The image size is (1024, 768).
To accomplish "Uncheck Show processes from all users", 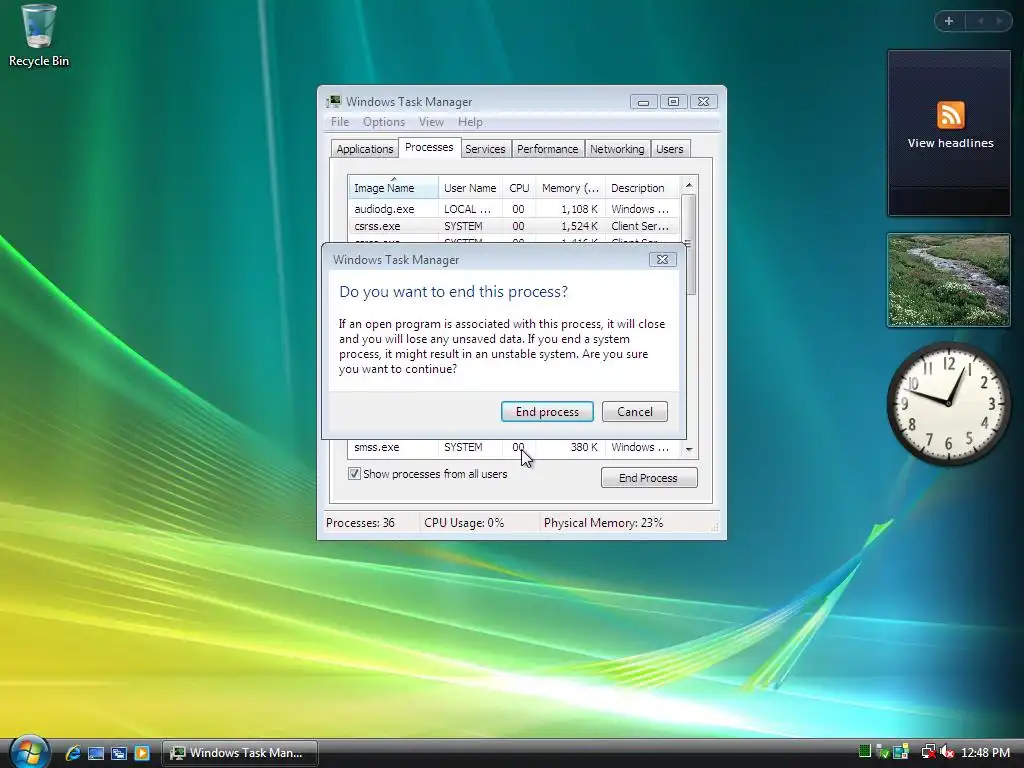I will pos(354,473).
